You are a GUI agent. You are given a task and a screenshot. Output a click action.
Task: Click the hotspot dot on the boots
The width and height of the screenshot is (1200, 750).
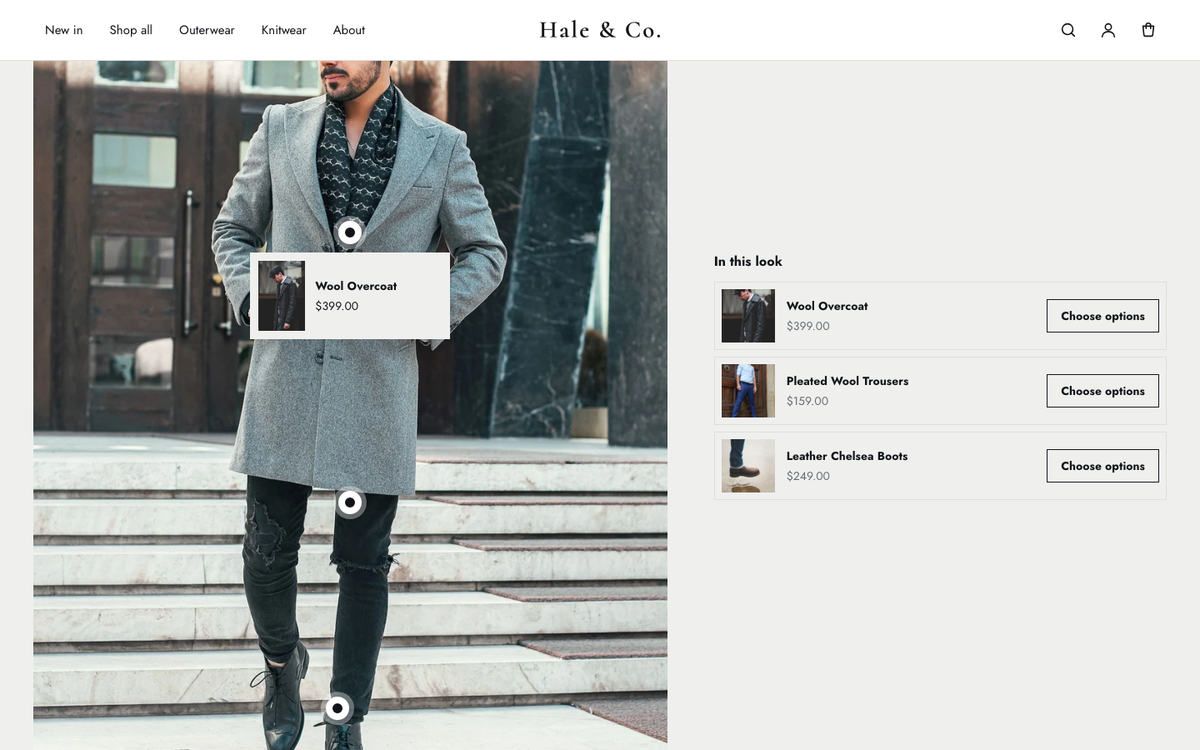click(x=337, y=708)
